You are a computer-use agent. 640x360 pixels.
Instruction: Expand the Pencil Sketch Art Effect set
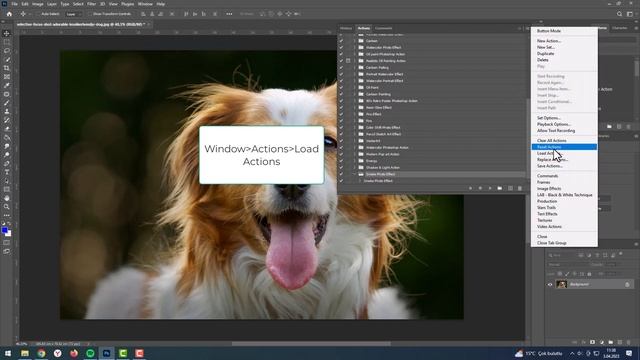click(x=354, y=134)
